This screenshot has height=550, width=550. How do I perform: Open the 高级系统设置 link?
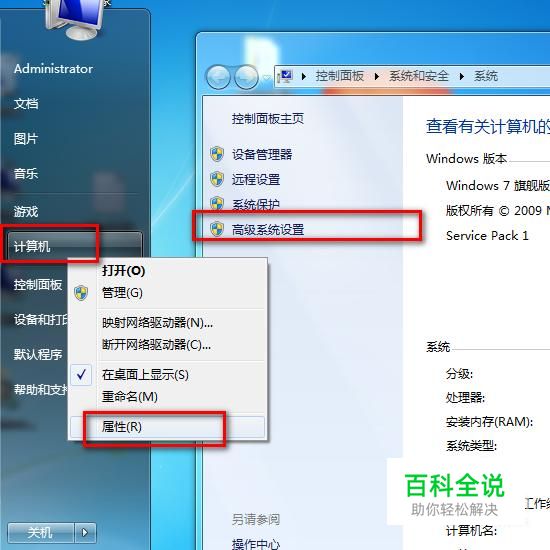click(x=268, y=230)
